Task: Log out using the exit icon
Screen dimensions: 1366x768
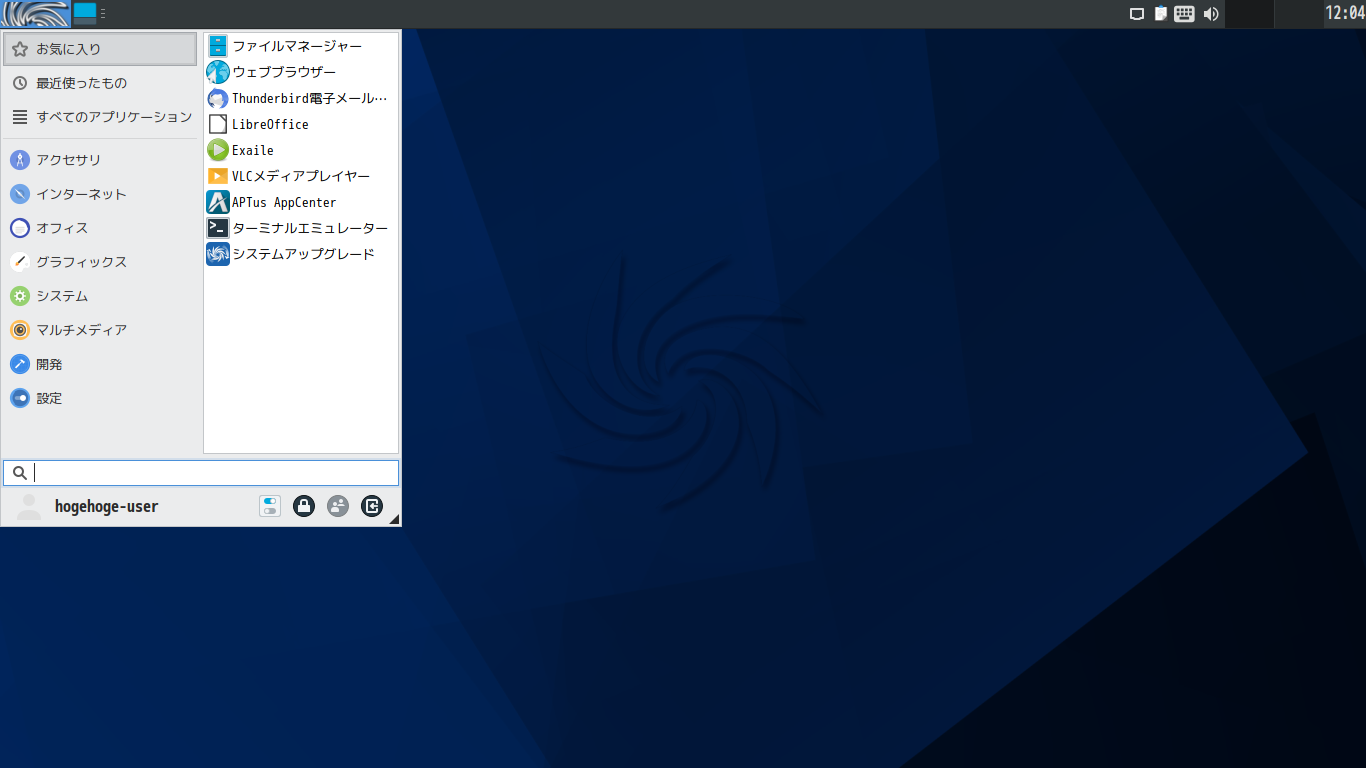Action: (x=372, y=506)
